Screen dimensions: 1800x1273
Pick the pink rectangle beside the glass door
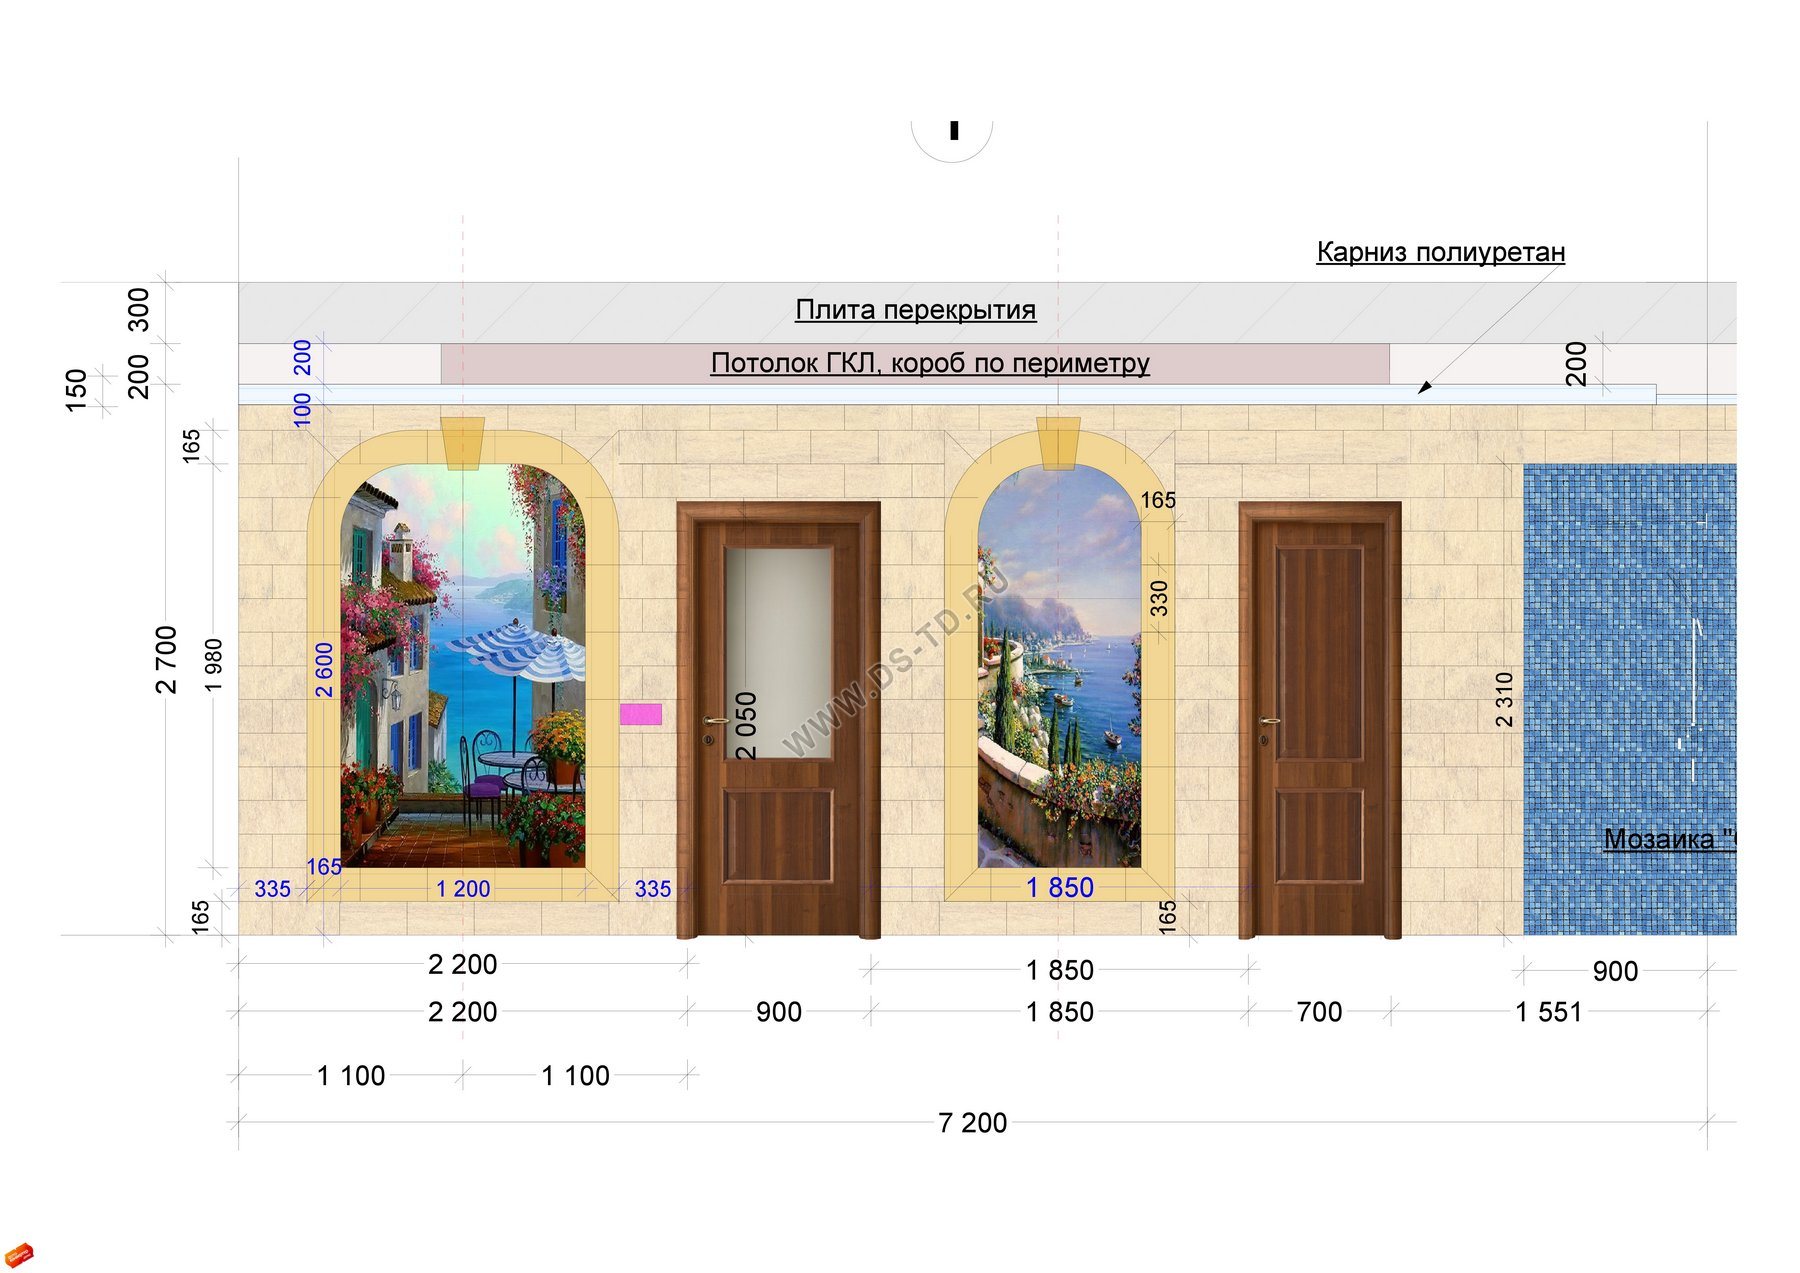click(640, 713)
